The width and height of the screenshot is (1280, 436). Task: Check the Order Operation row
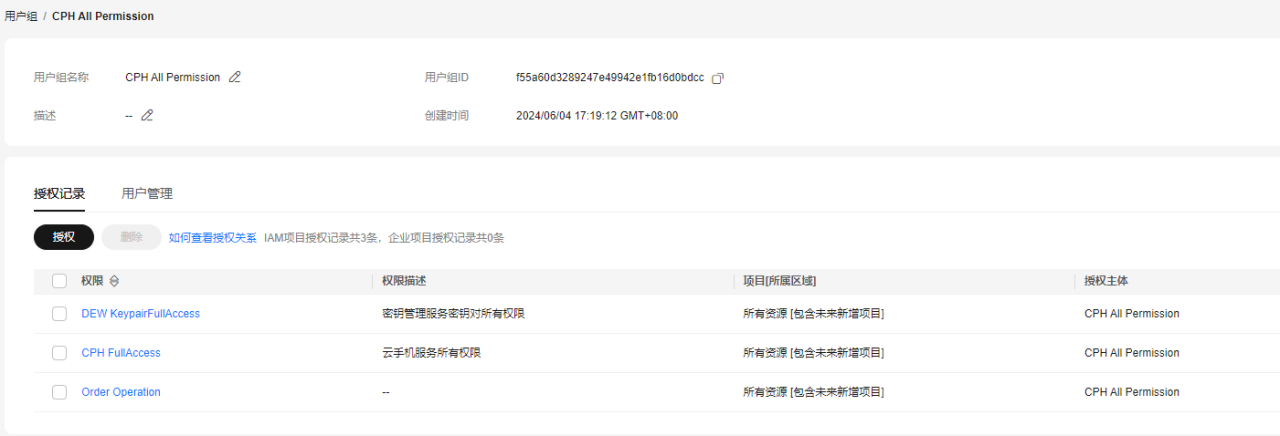coord(59,392)
